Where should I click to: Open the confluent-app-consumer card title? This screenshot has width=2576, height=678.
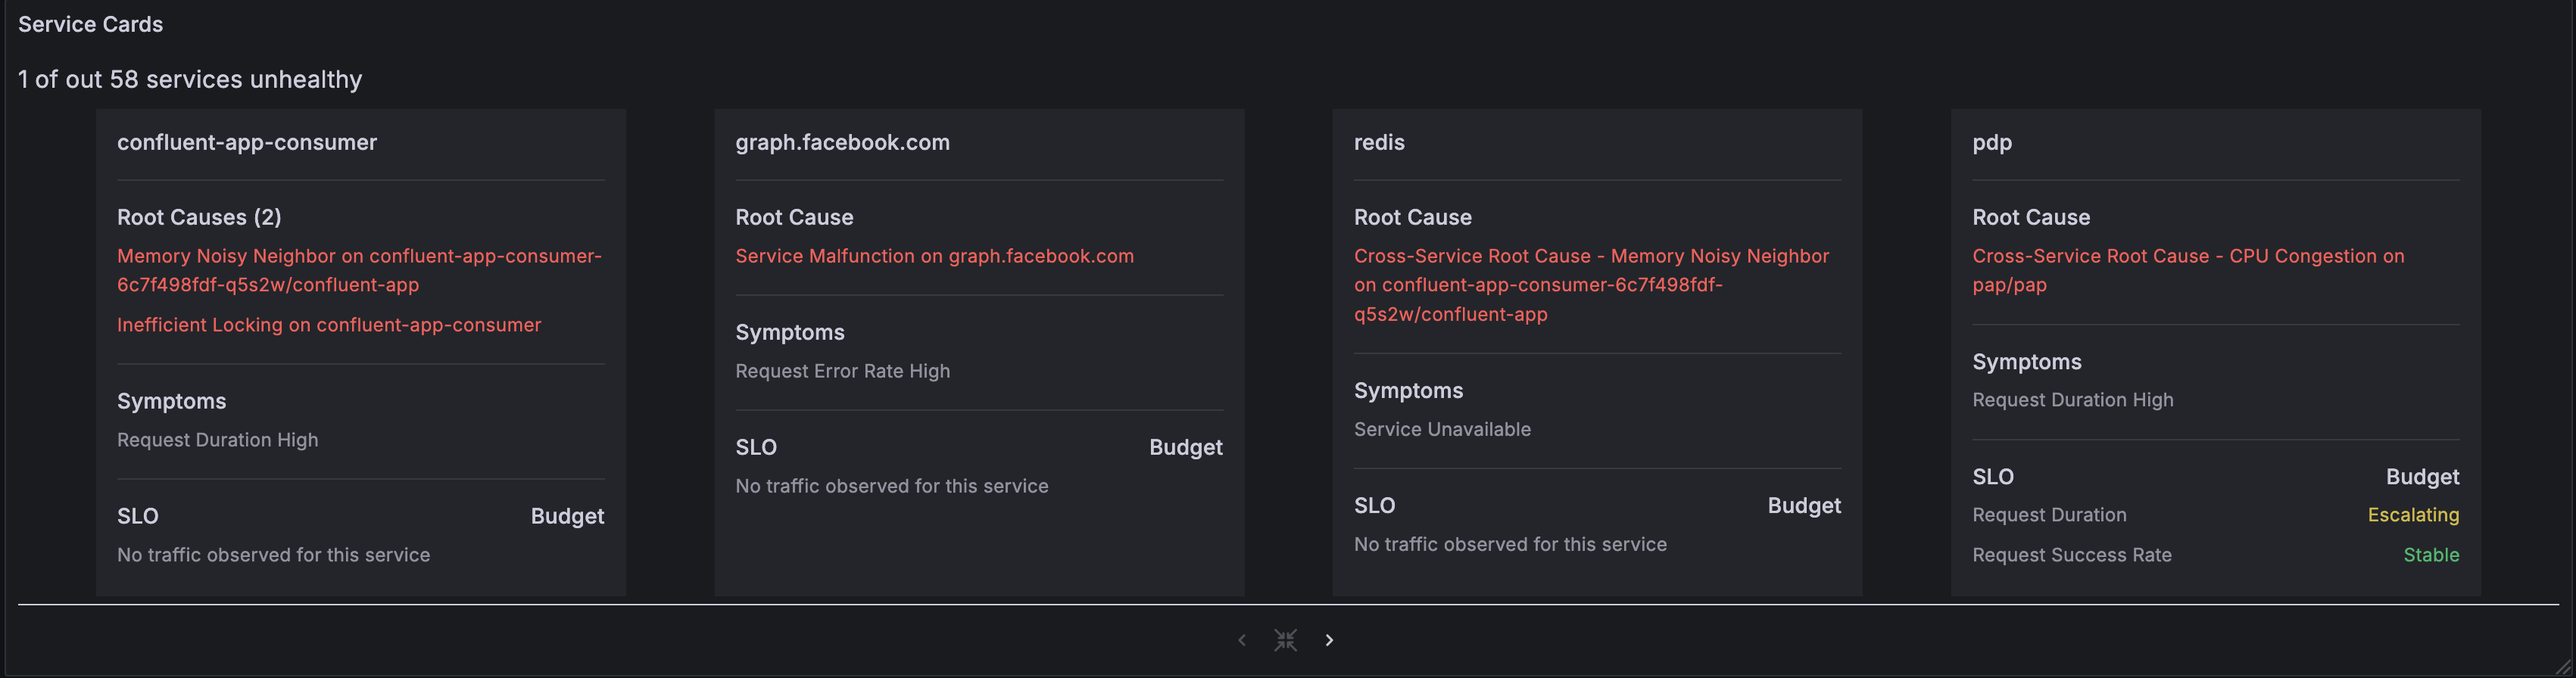247,142
